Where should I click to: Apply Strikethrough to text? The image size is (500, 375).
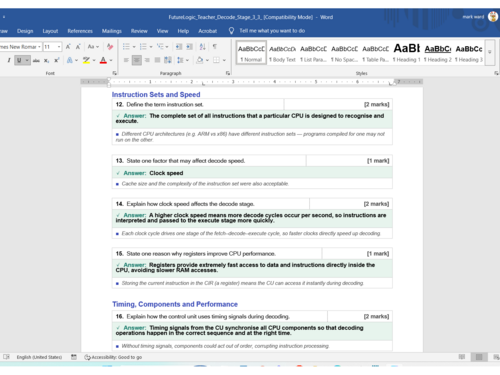point(36,60)
